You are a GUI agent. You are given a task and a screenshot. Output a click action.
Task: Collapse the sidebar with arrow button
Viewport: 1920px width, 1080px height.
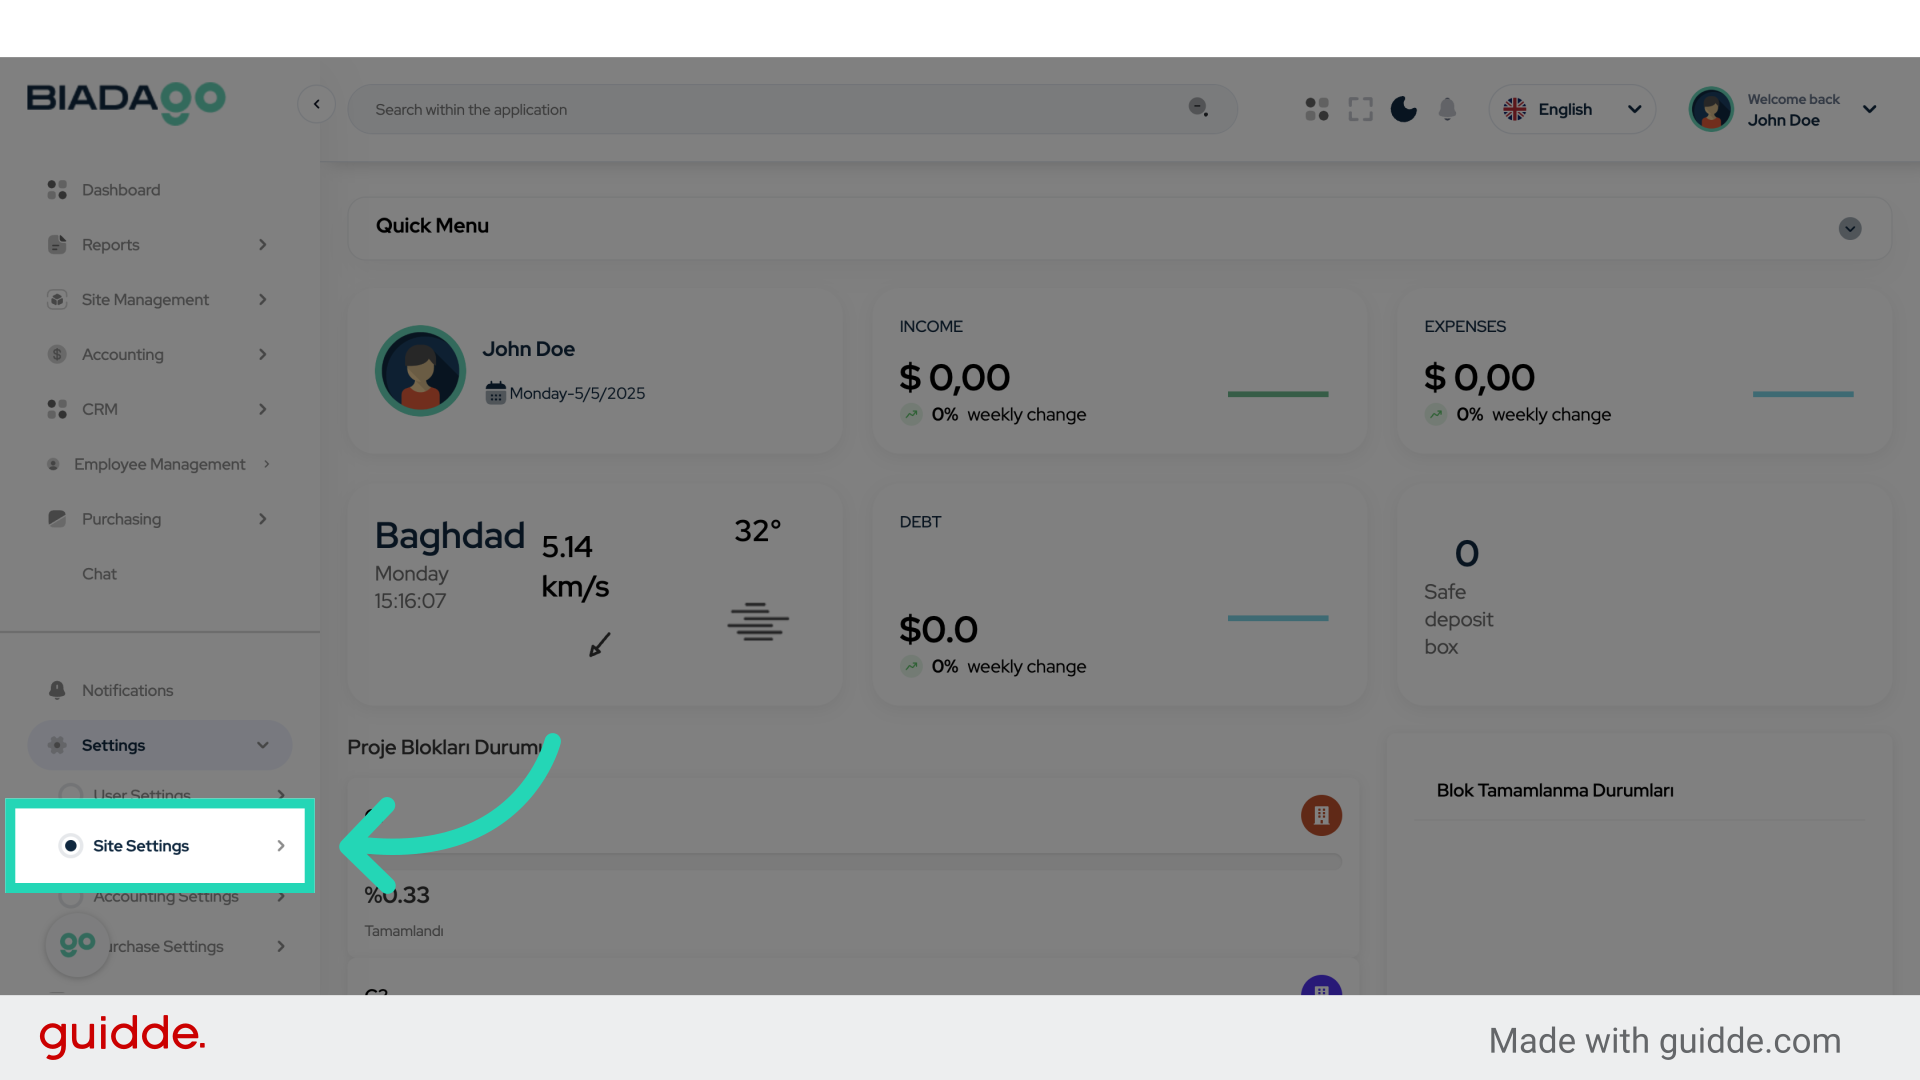click(x=316, y=104)
